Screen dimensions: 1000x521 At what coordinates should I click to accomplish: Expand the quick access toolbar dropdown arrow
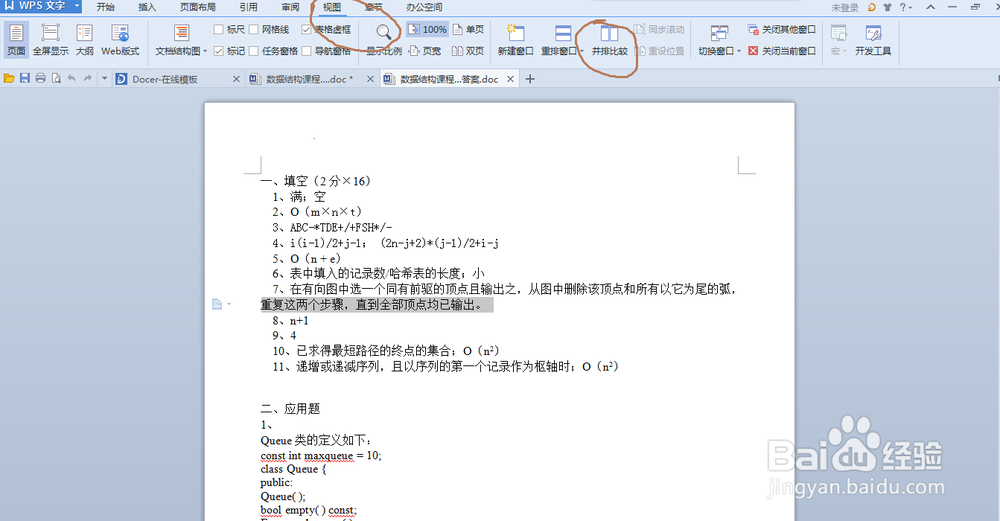104,78
